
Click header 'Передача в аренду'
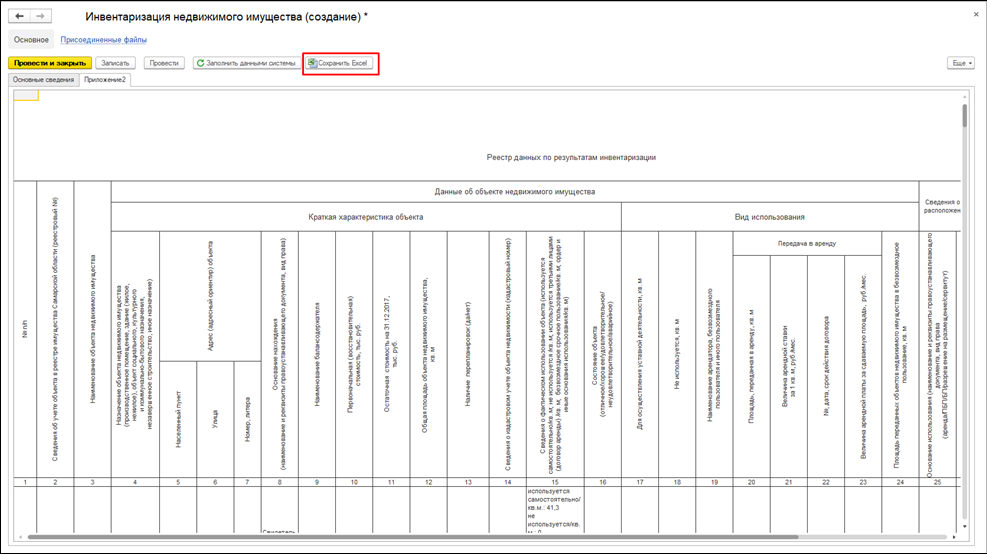(x=807, y=243)
